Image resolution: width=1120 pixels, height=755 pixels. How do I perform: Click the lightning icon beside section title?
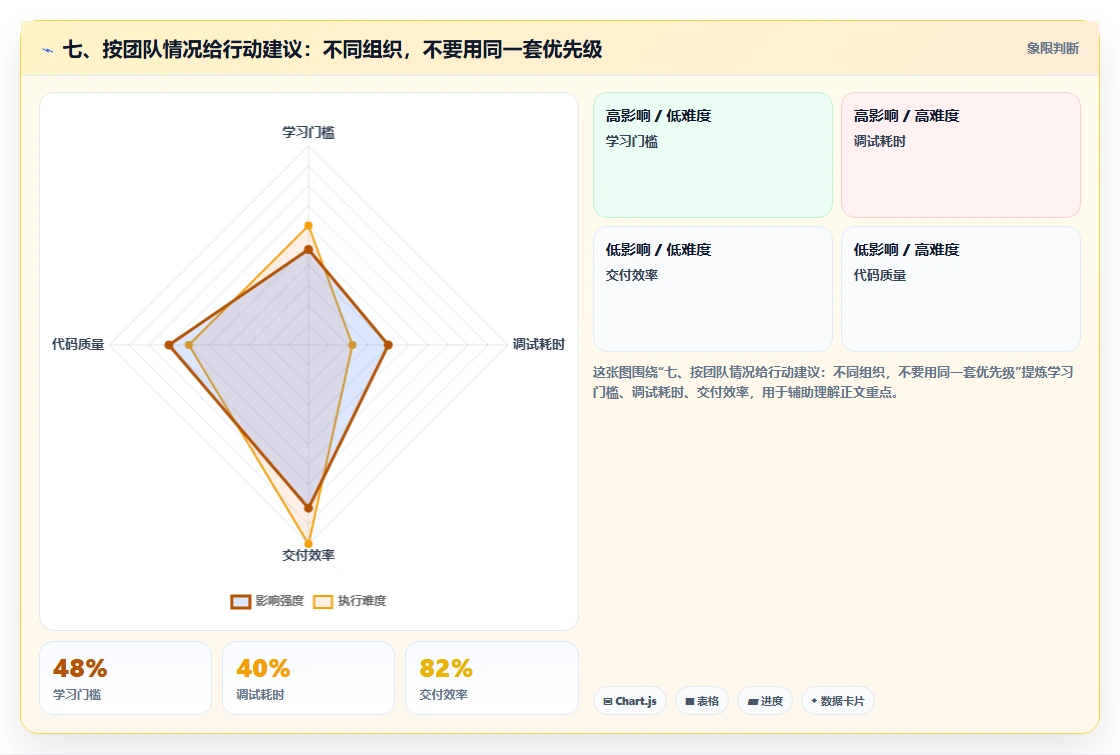(x=48, y=50)
